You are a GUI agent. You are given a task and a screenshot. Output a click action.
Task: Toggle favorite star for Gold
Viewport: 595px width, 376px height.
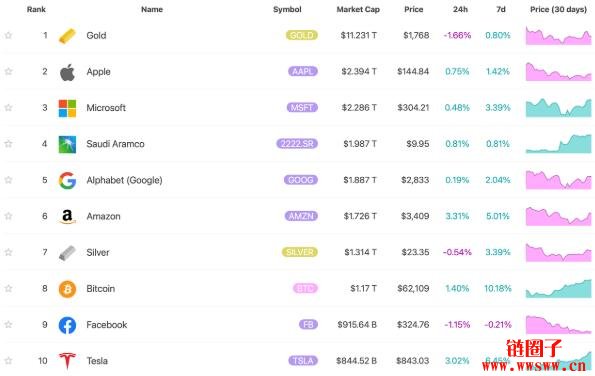8,36
